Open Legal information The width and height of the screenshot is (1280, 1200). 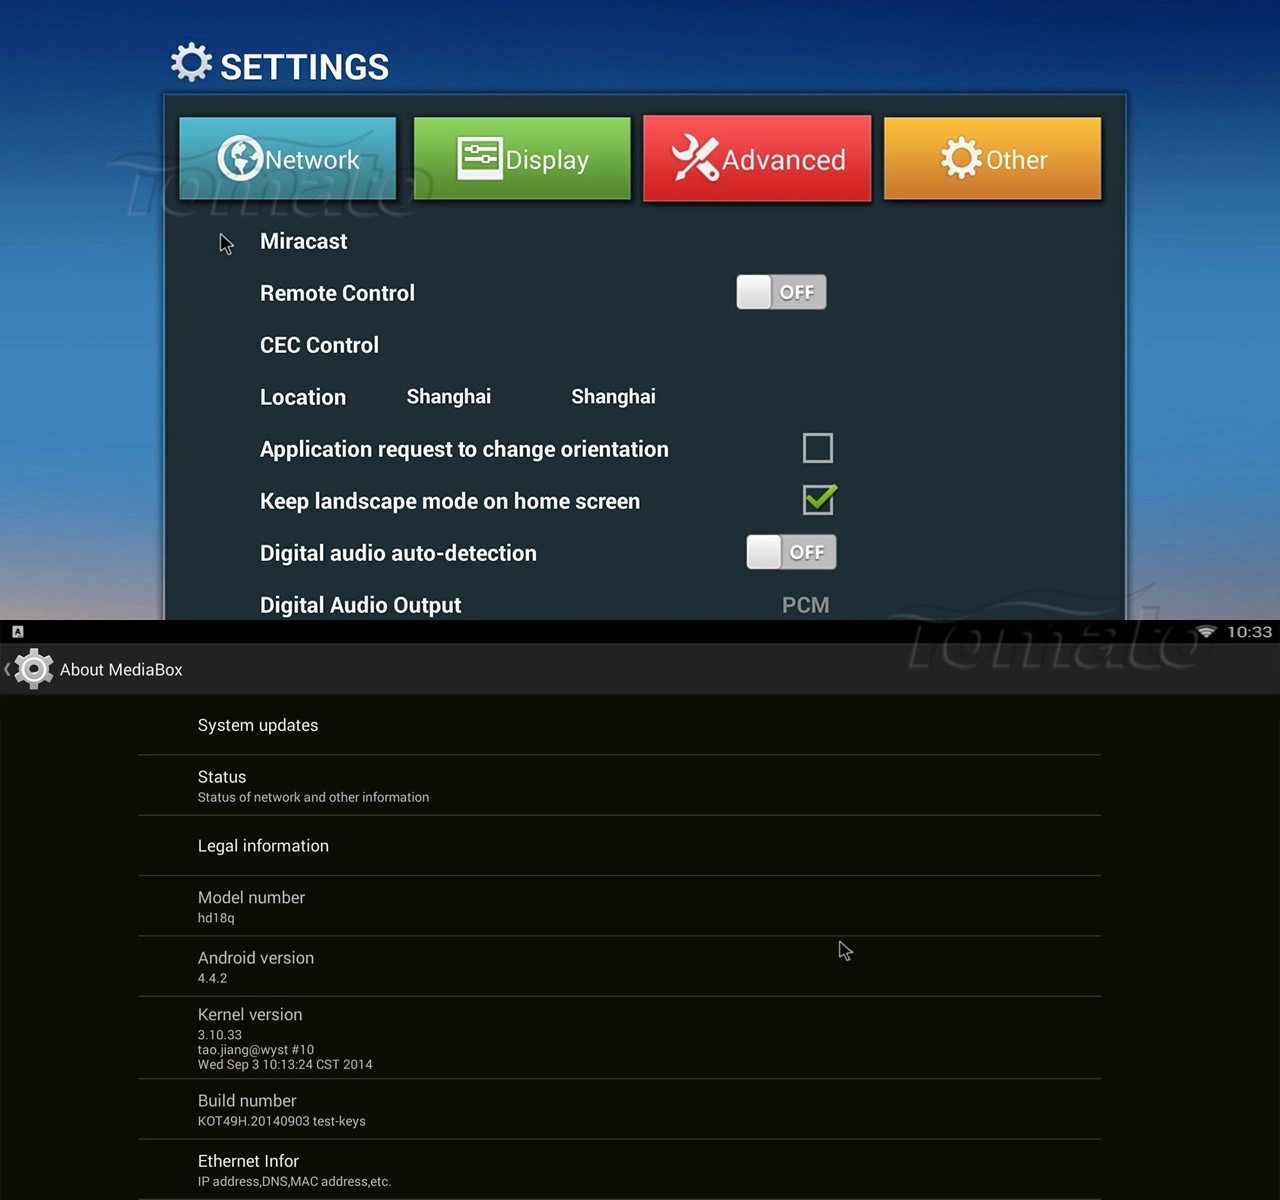[619, 846]
